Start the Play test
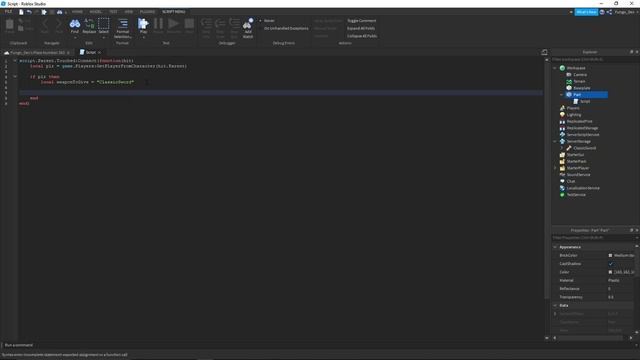The width and height of the screenshot is (640, 360). coord(143,26)
